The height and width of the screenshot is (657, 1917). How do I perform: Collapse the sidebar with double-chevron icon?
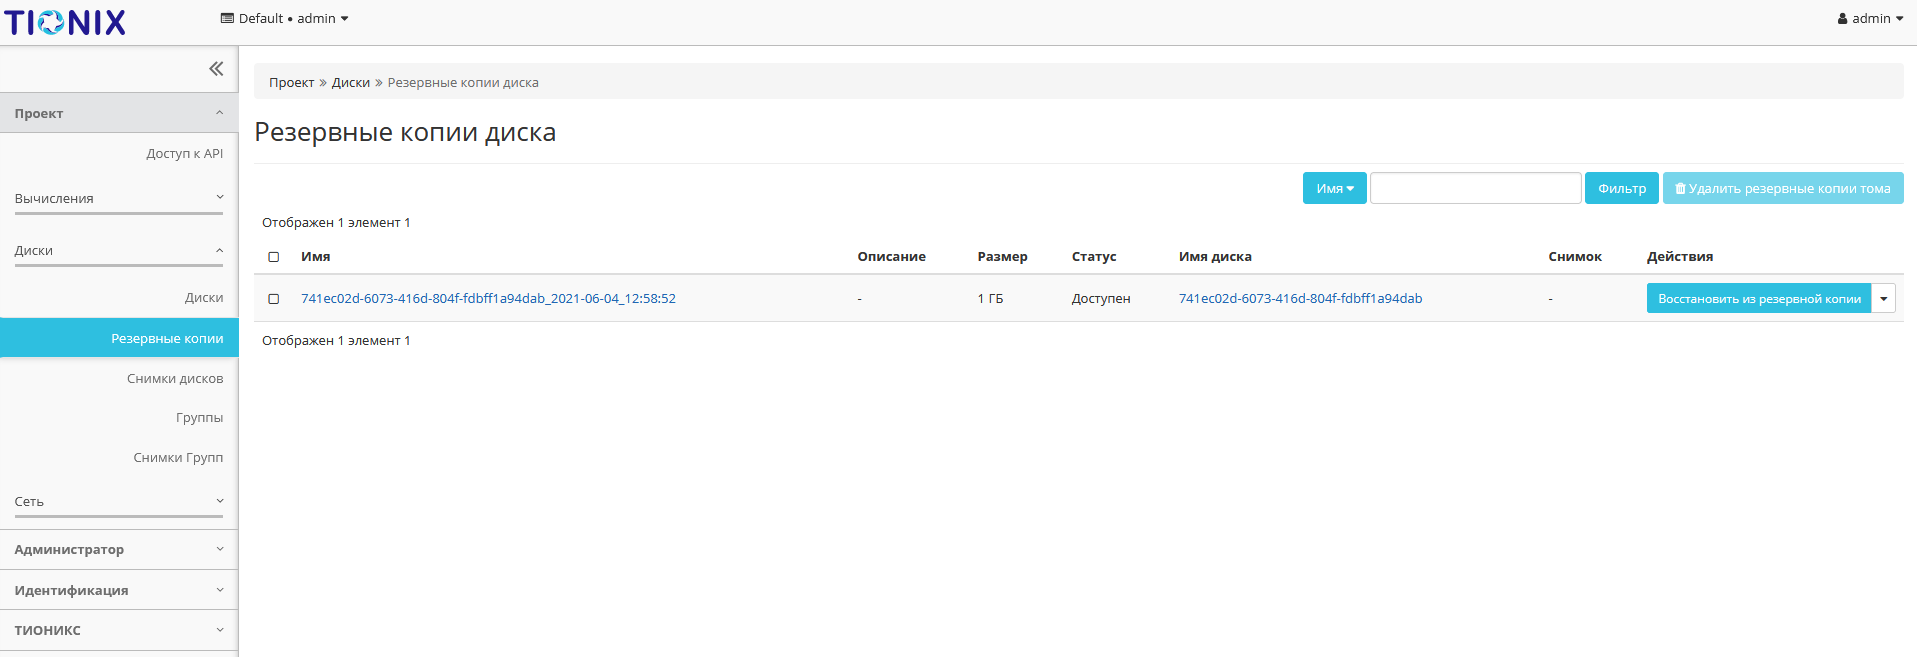(x=216, y=69)
